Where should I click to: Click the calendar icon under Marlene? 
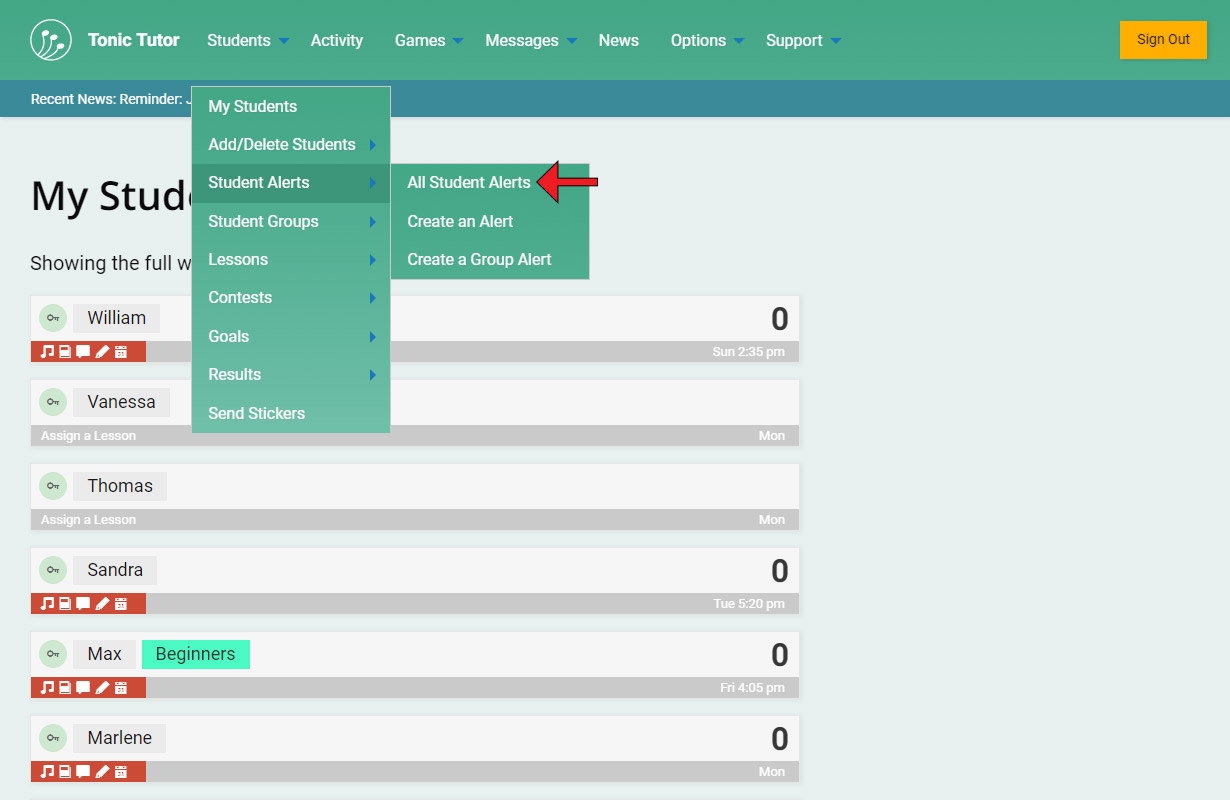pos(121,772)
